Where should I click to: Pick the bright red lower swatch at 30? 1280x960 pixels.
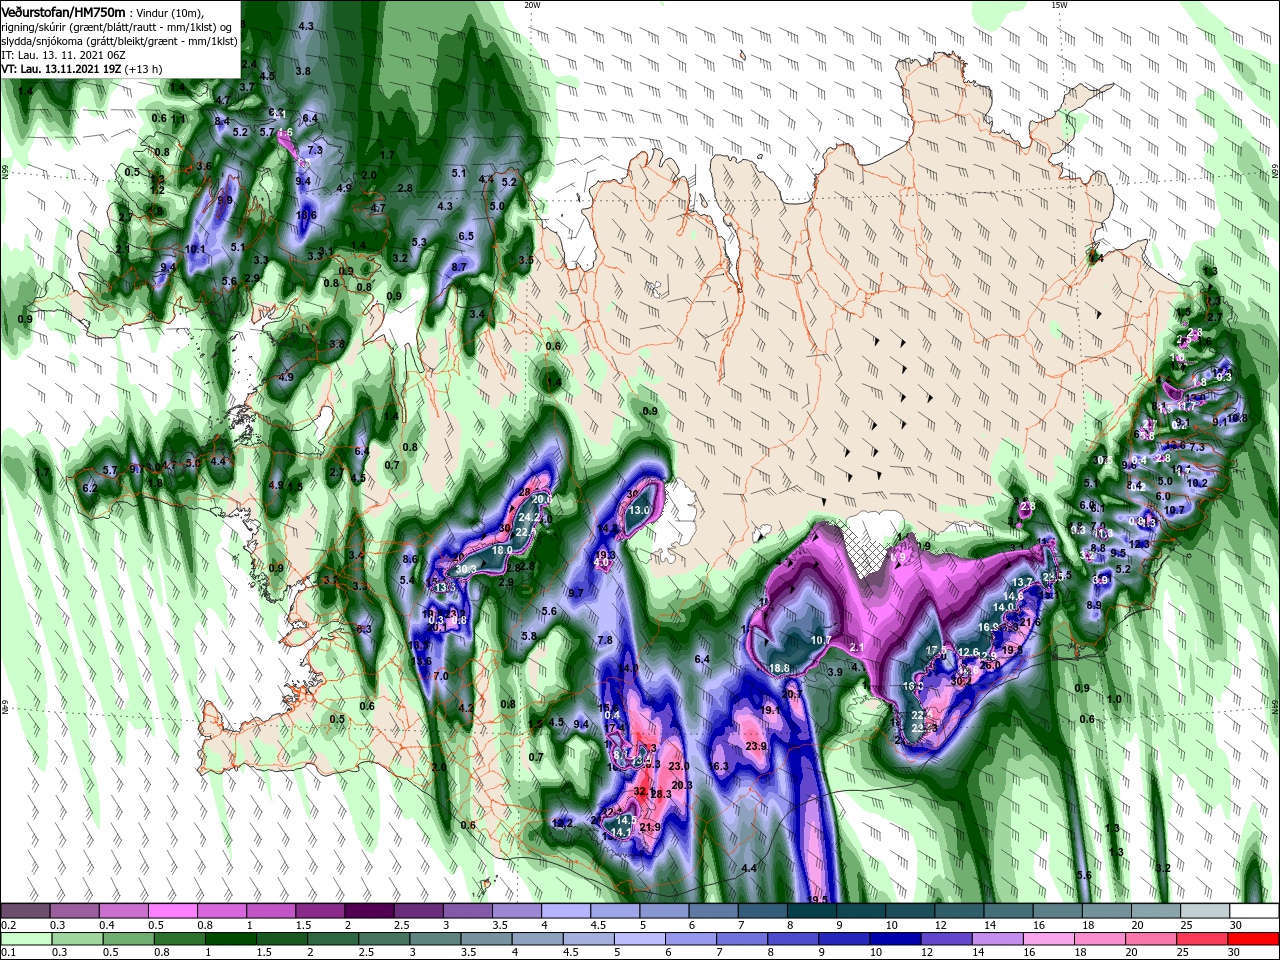[1254, 938]
